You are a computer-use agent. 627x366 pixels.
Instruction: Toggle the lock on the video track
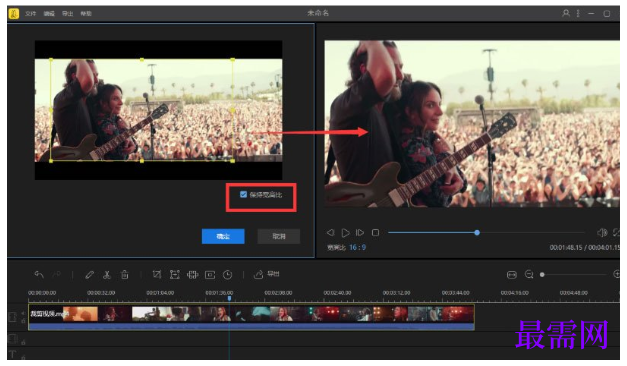click(23, 321)
